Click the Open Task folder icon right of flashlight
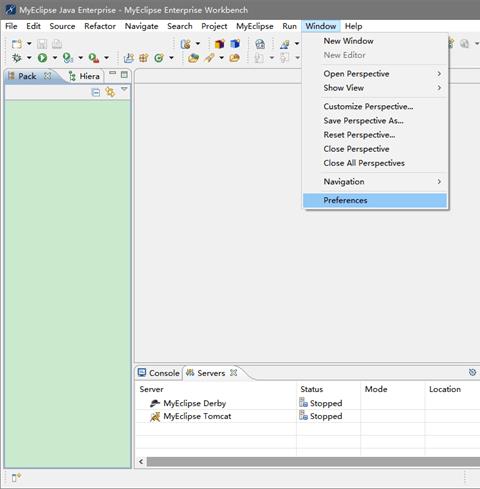 [235, 58]
